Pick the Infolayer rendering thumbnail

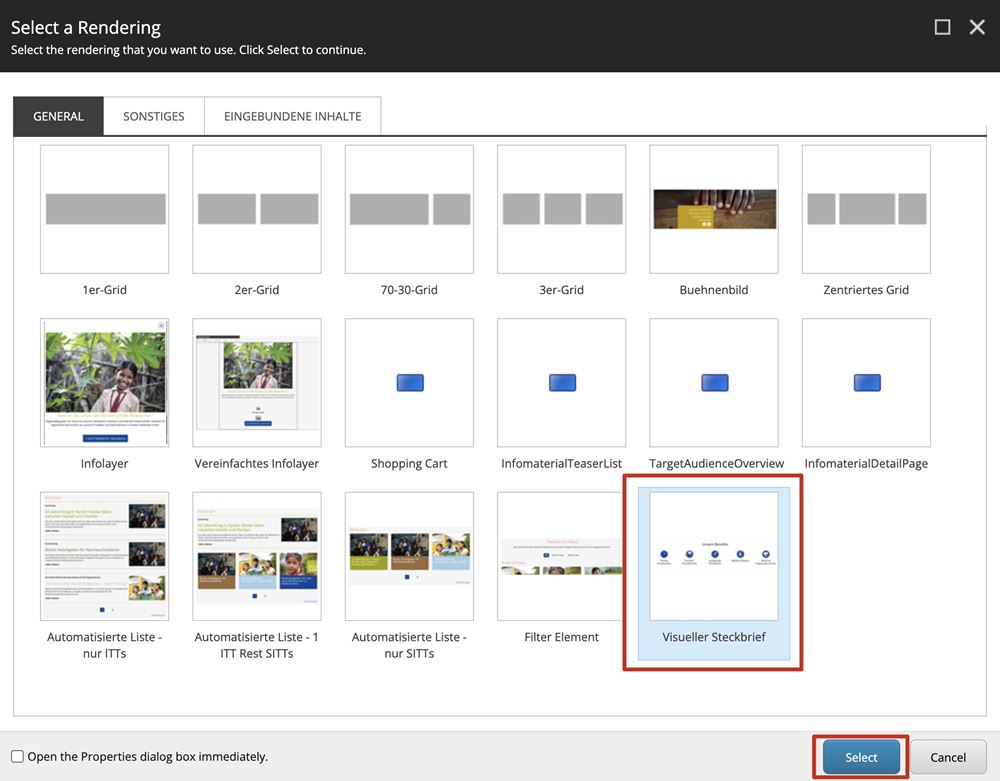[x=105, y=383]
